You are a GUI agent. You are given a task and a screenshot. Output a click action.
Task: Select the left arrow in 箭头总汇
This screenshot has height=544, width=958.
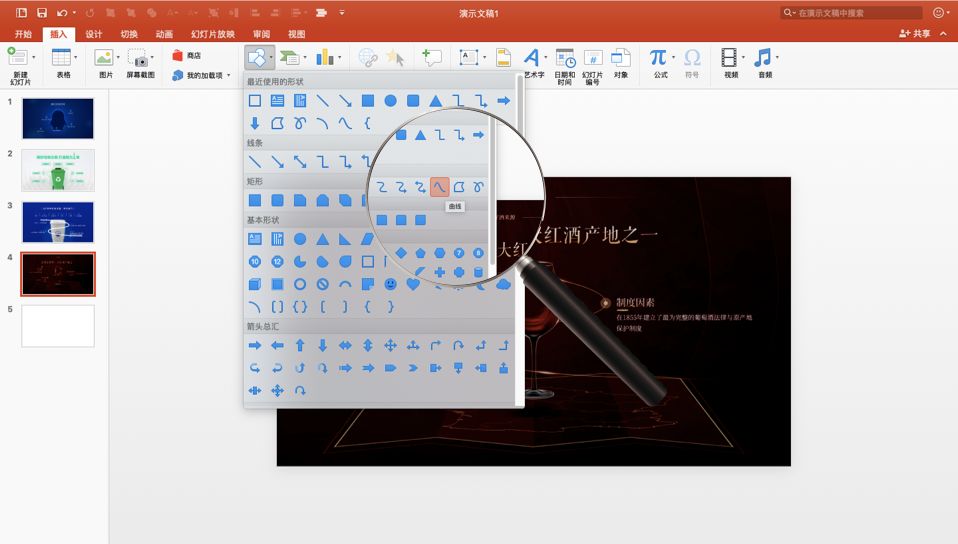point(277,345)
